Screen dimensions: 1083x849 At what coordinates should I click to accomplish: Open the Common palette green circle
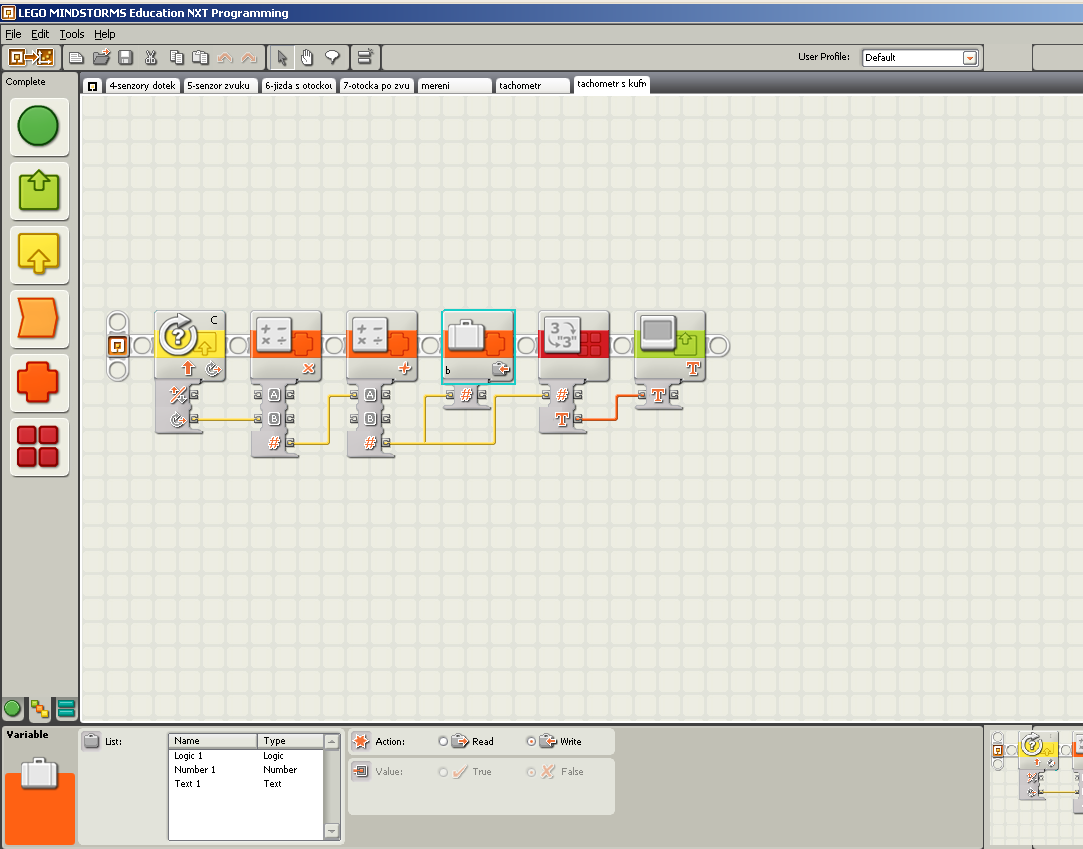click(38, 126)
